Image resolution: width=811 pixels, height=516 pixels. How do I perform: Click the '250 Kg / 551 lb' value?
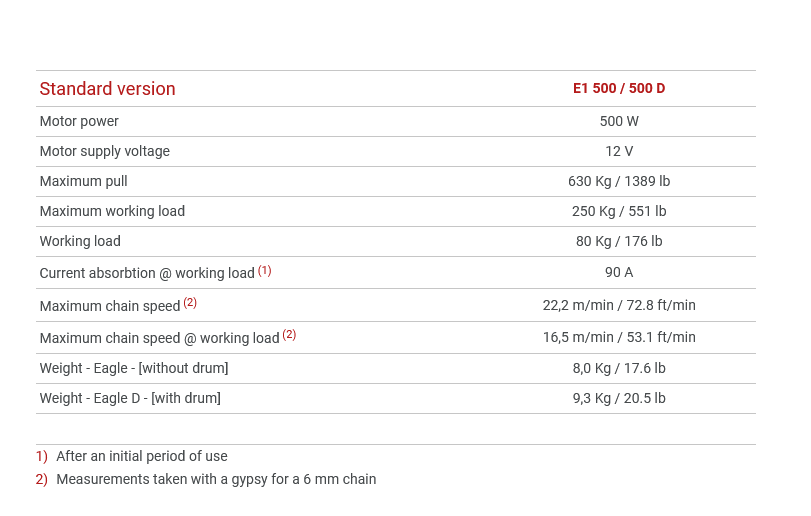click(x=619, y=212)
